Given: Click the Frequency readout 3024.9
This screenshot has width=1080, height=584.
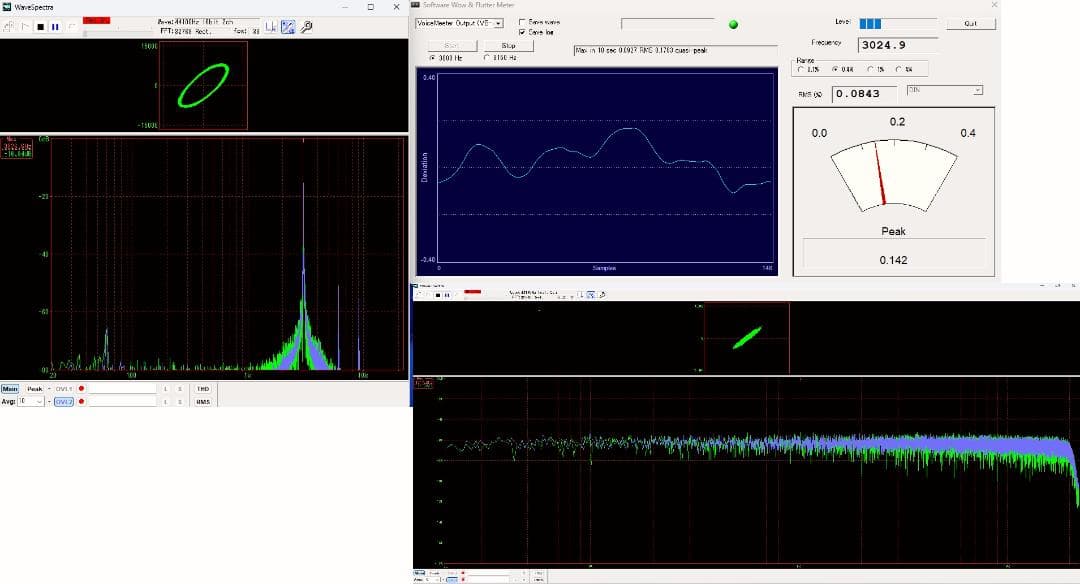Looking at the screenshot, I should 897,45.
